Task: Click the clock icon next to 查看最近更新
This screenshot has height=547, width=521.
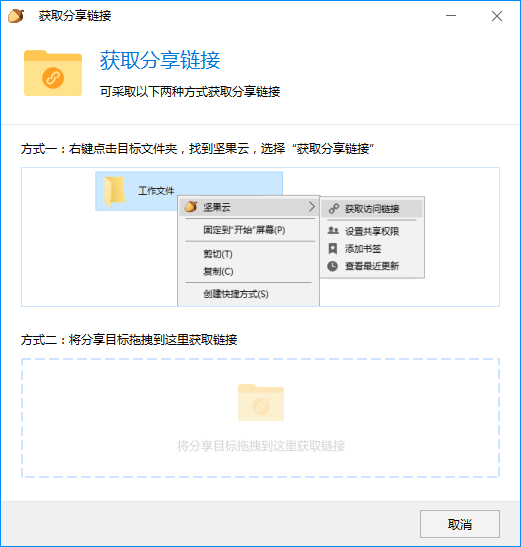Action: point(333,266)
